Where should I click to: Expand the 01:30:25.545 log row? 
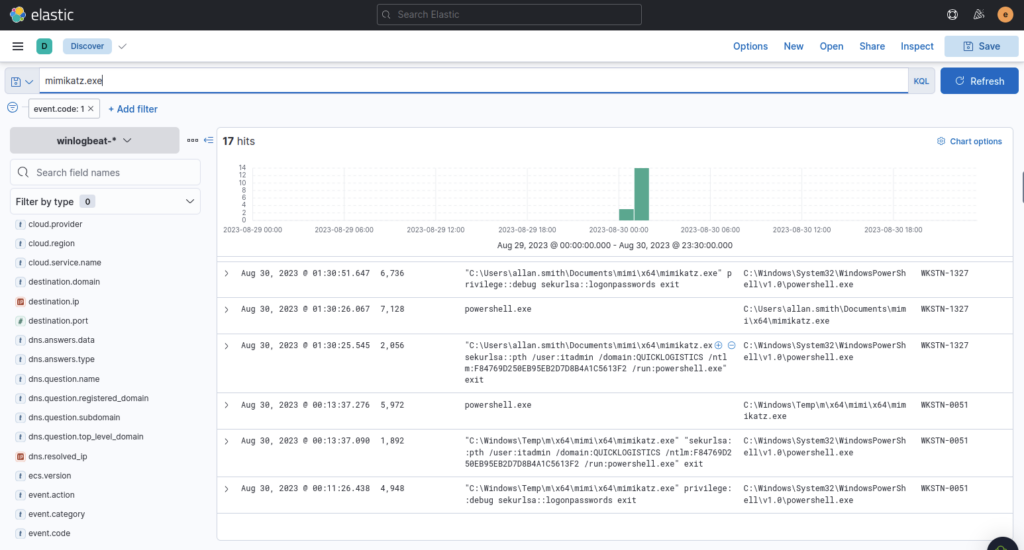coord(227,346)
